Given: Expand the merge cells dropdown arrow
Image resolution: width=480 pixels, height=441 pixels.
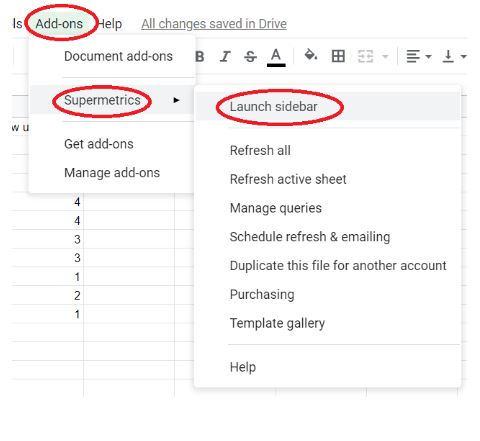Looking at the screenshot, I should pos(385,56).
